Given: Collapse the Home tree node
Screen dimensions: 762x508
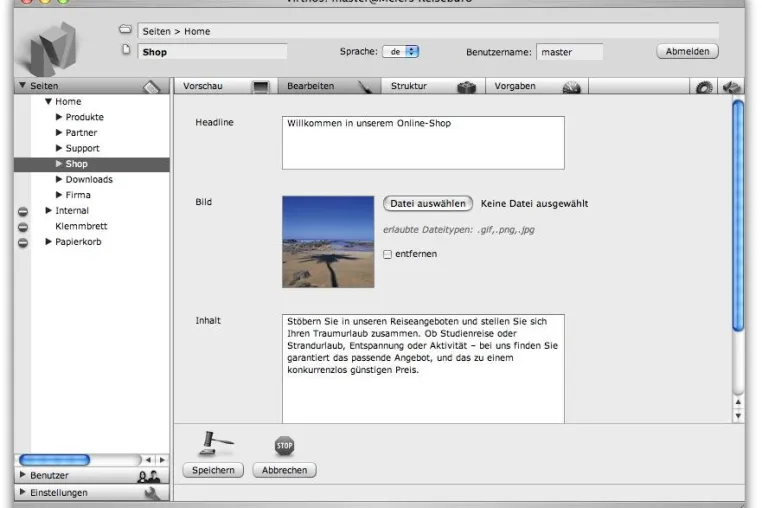Looking at the screenshot, I should [x=48, y=101].
